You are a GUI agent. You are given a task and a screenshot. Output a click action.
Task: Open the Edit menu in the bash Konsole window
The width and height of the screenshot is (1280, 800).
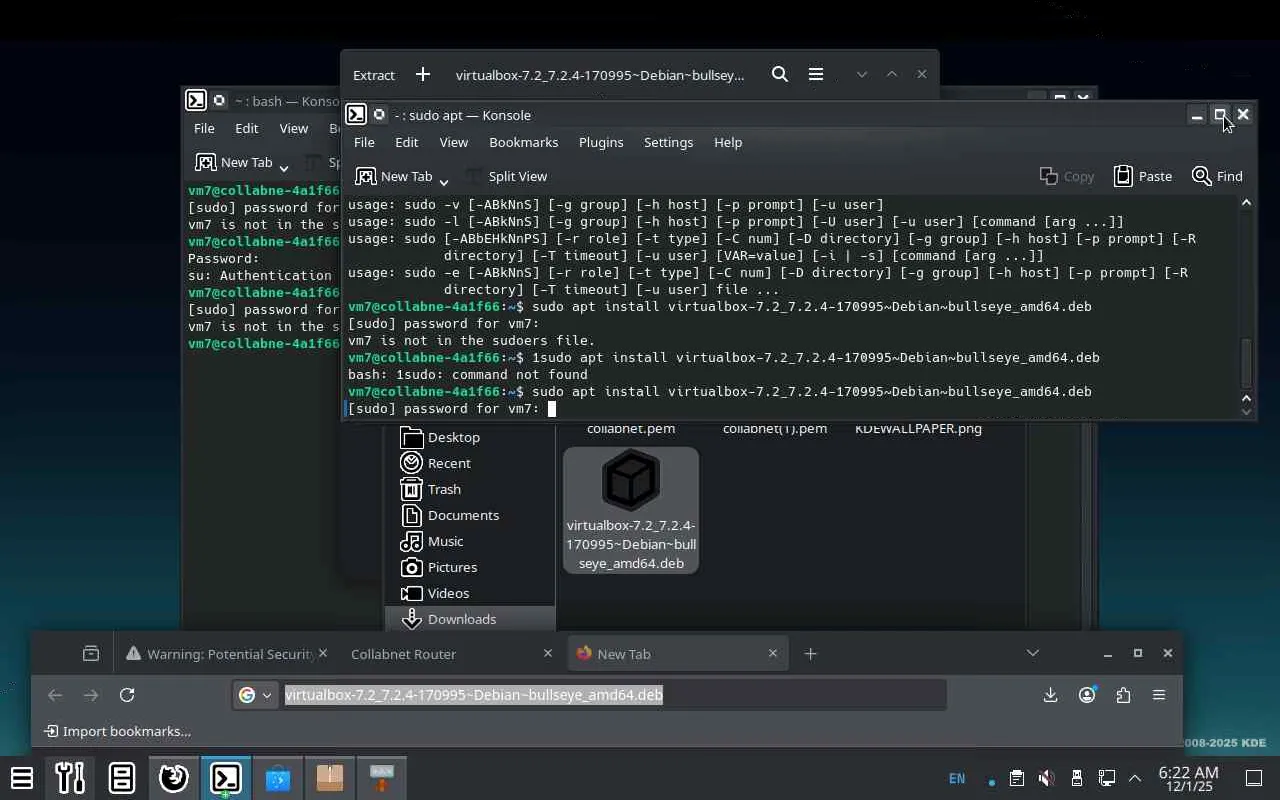coord(246,128)
